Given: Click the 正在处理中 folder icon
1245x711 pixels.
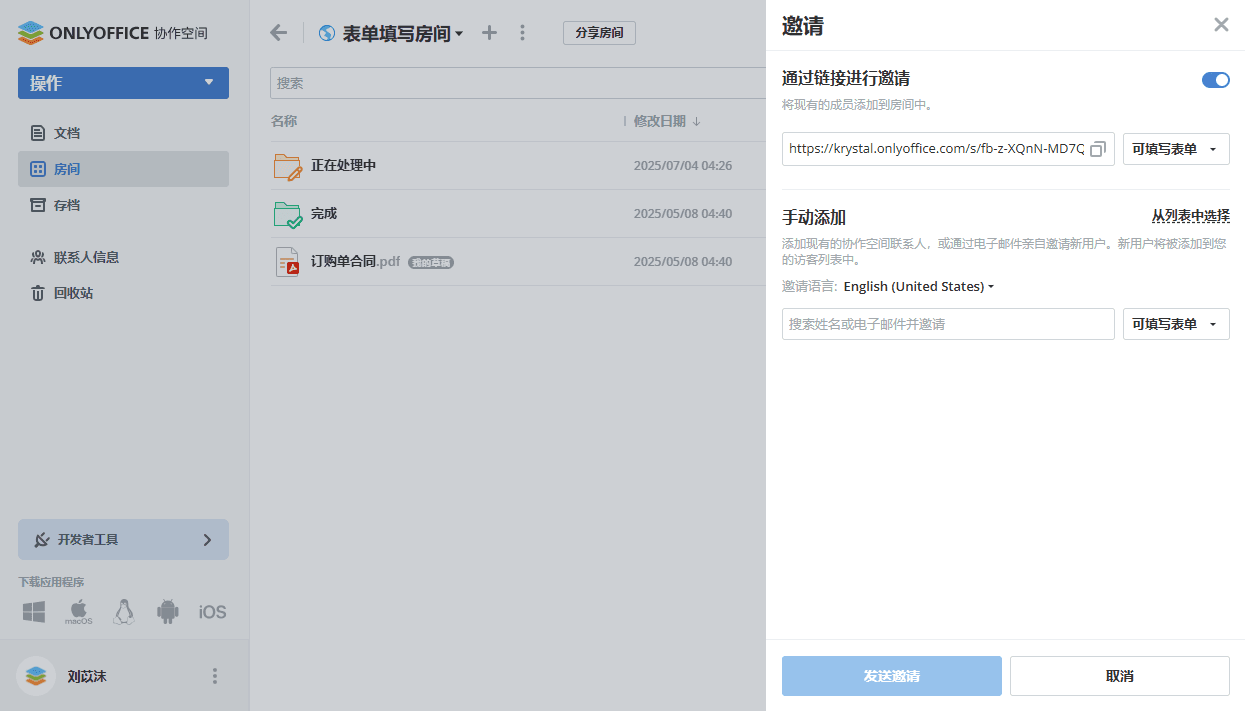Looking at the screenshot, I should pyautogui.click(x=288, y=166).
